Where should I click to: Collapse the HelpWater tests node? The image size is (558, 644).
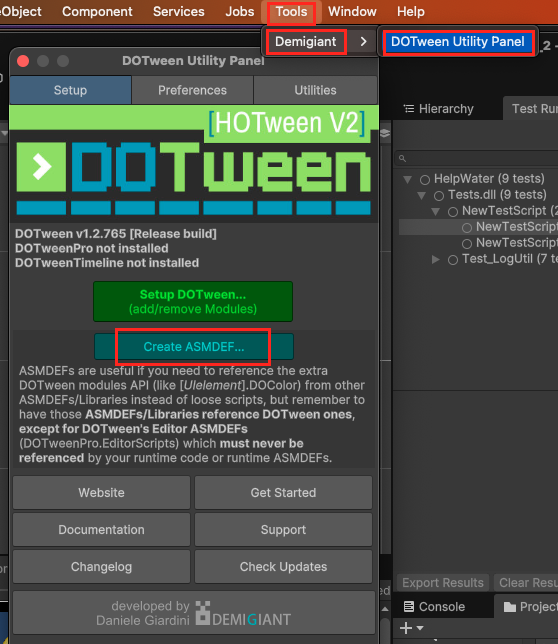[407, 179]
